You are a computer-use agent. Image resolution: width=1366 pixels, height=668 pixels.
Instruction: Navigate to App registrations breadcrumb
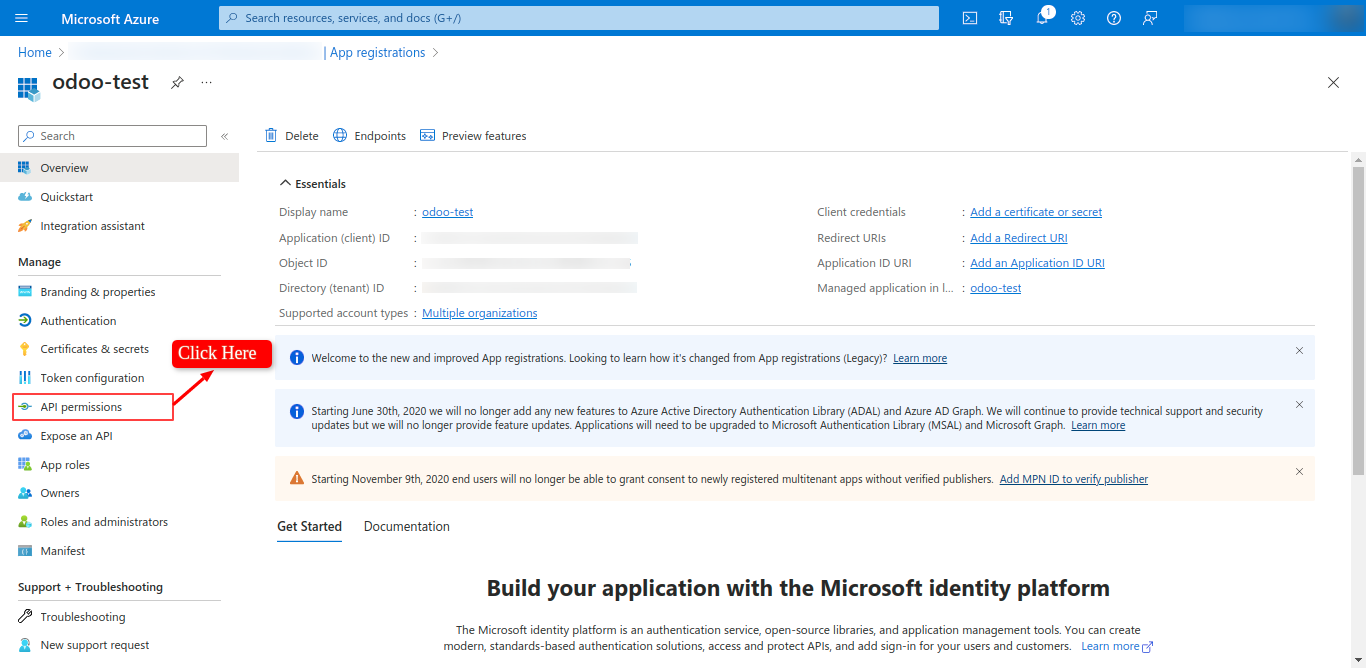pyautogui.click(x=378, y=52)
